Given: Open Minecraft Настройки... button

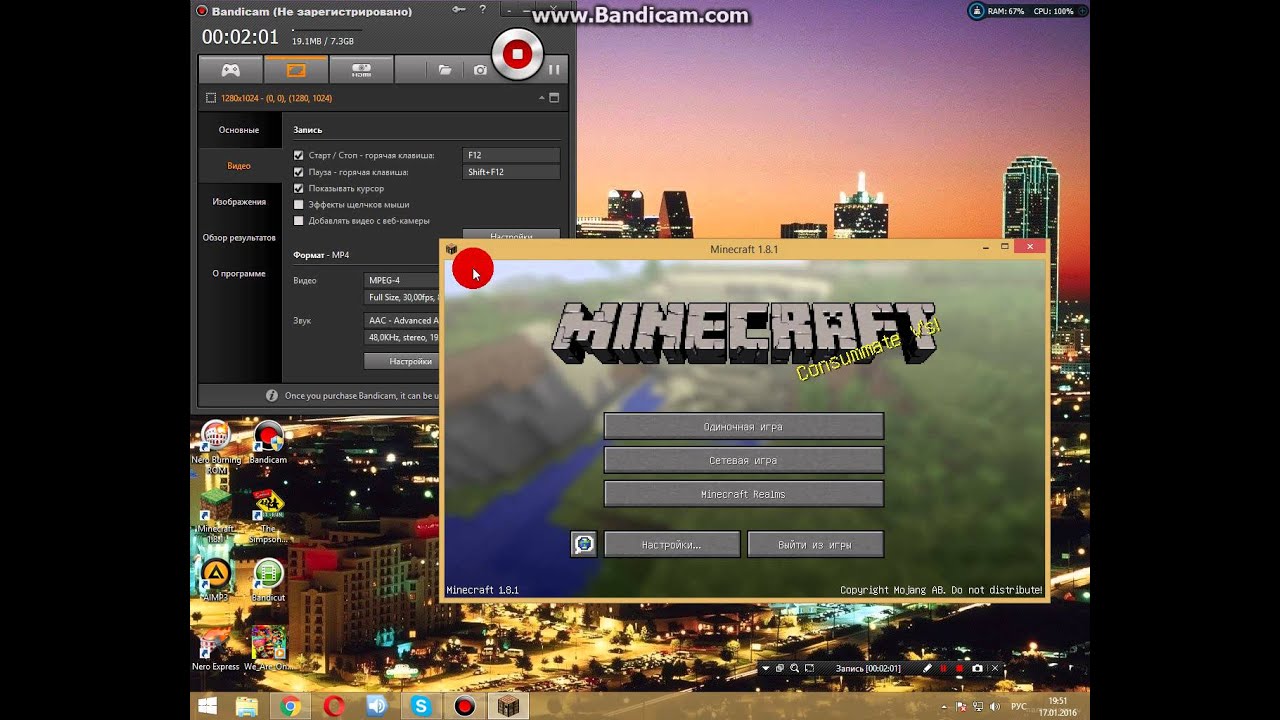Looking at the screenshot, I should (671, 545).
